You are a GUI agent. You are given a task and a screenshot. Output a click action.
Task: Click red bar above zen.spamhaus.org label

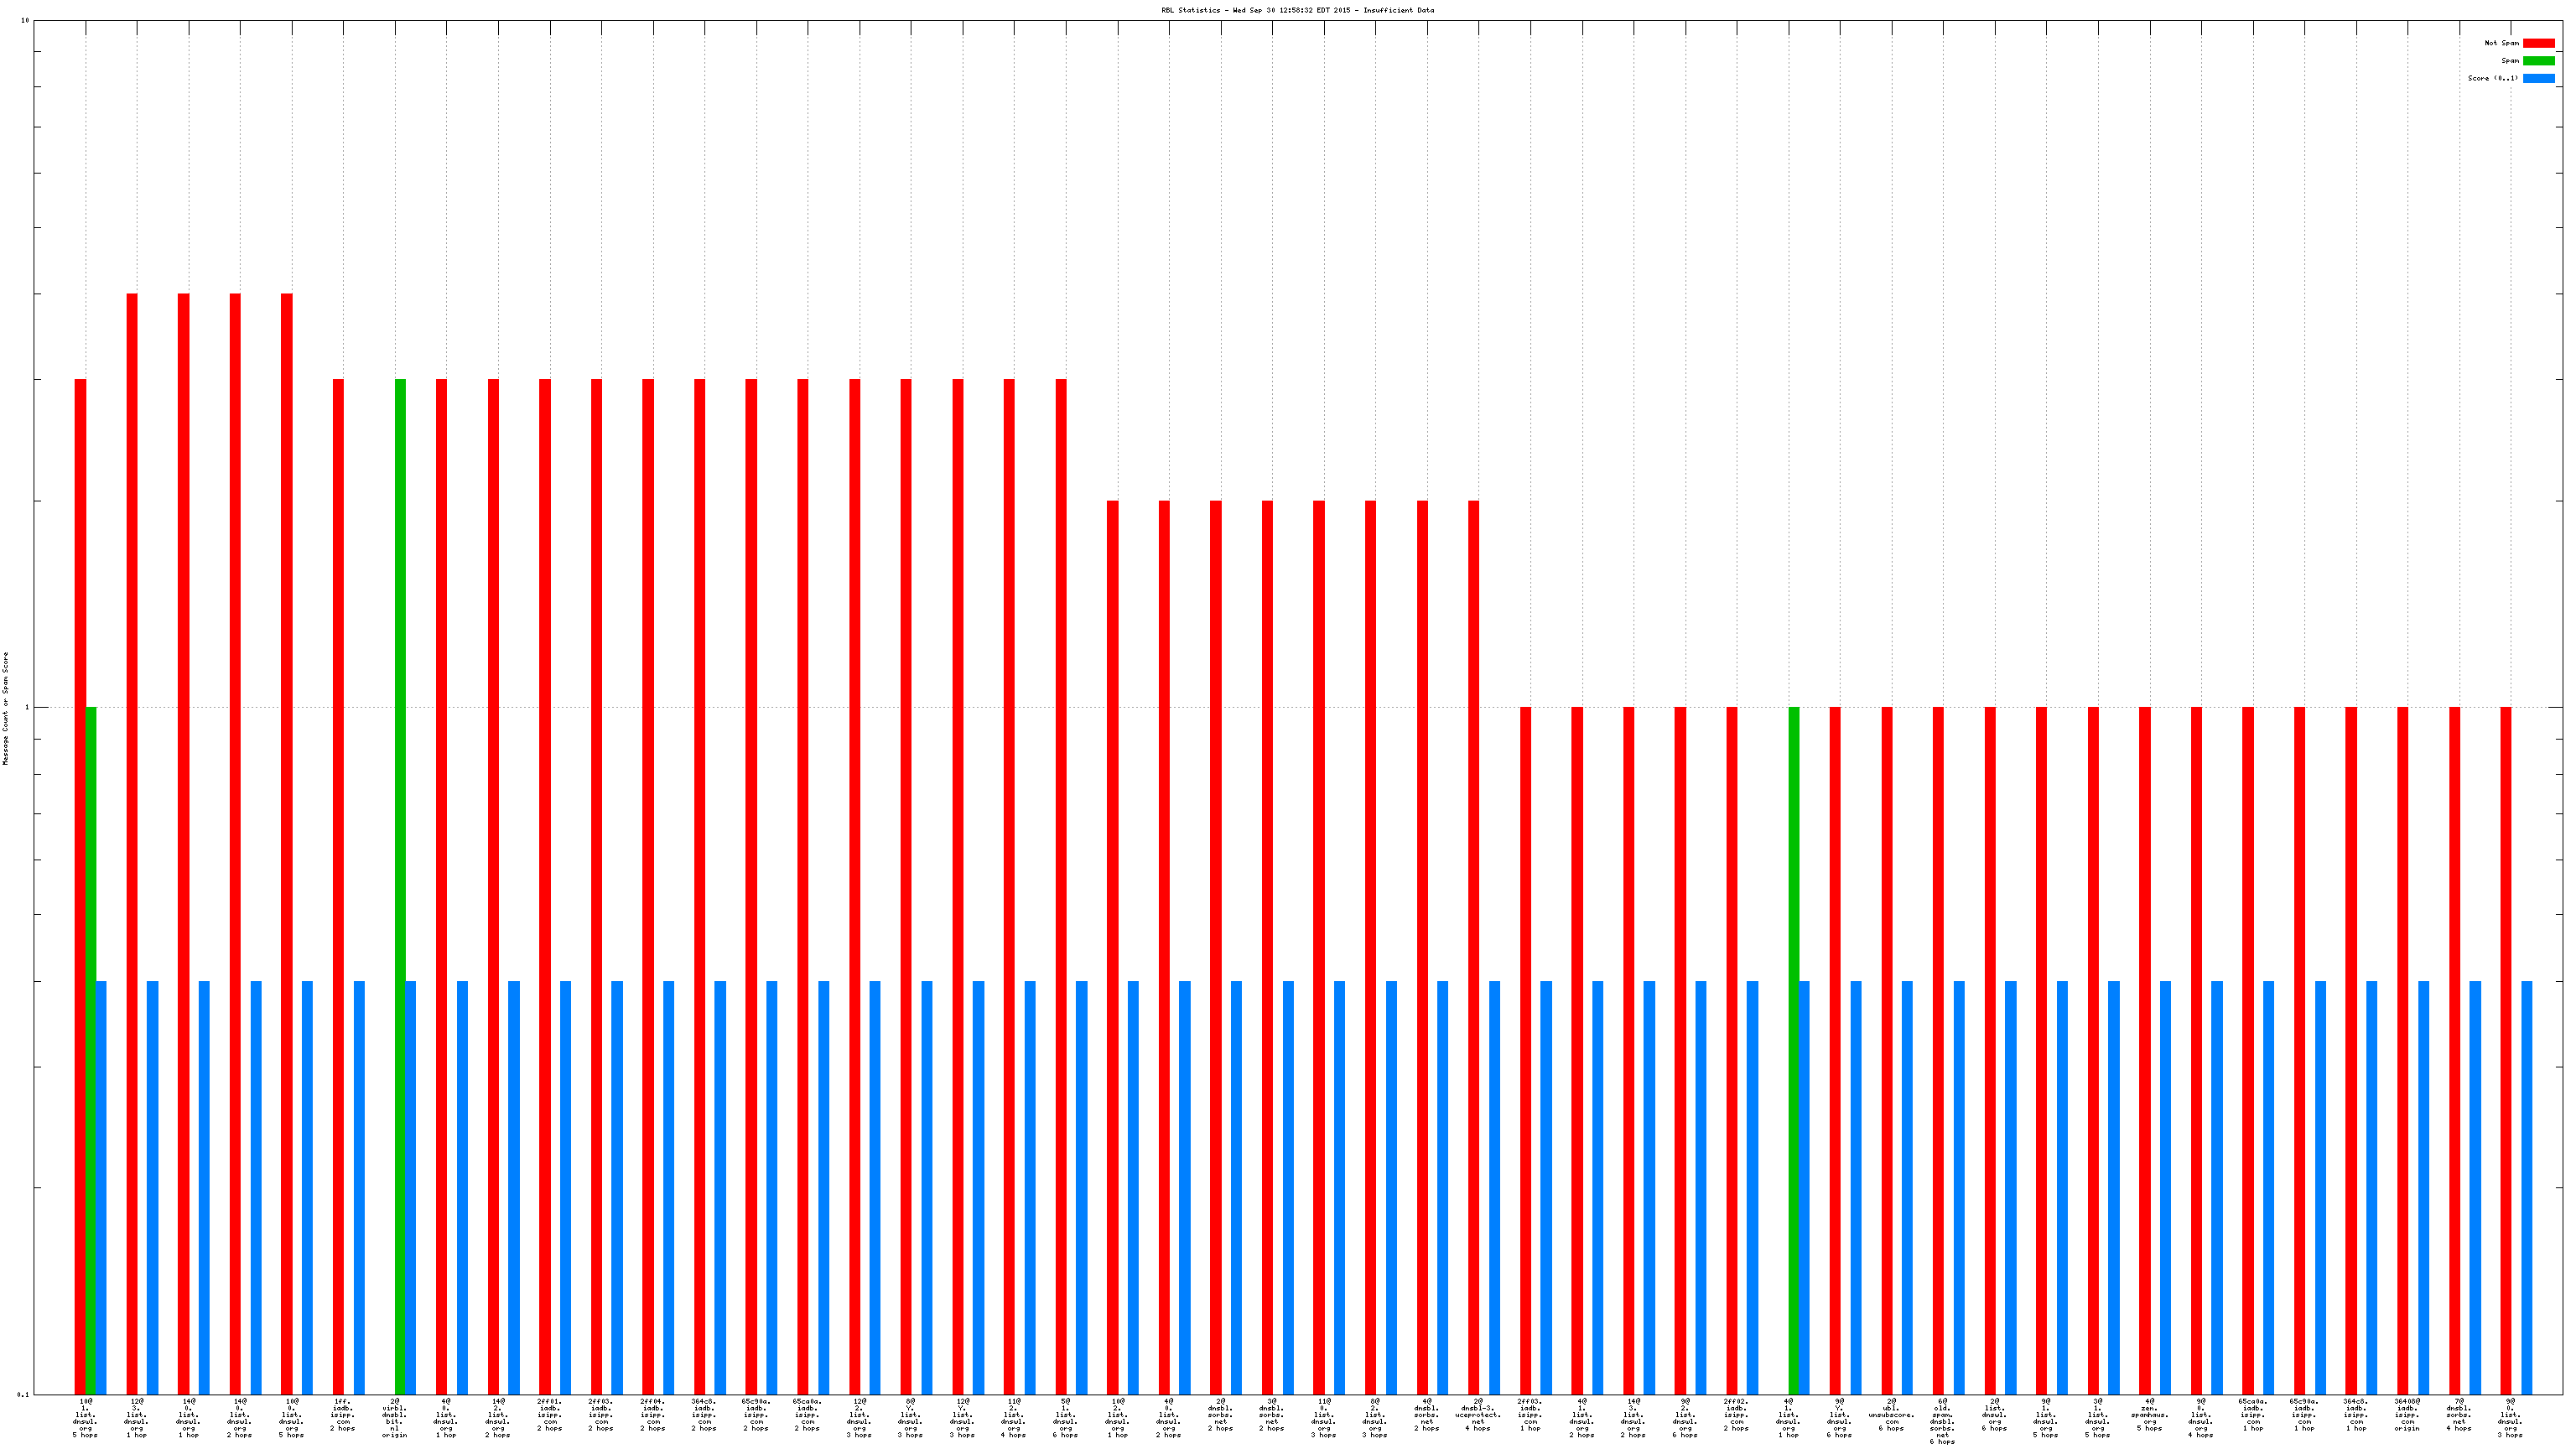pos(2144,1050)
